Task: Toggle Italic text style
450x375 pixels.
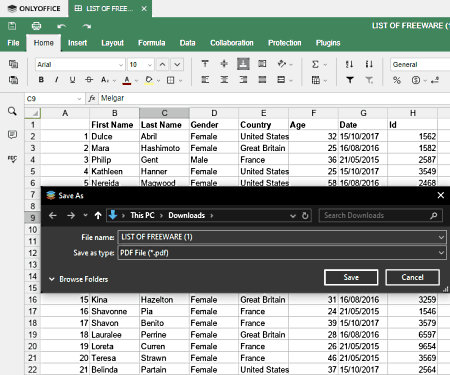Action: click(57, 80)
